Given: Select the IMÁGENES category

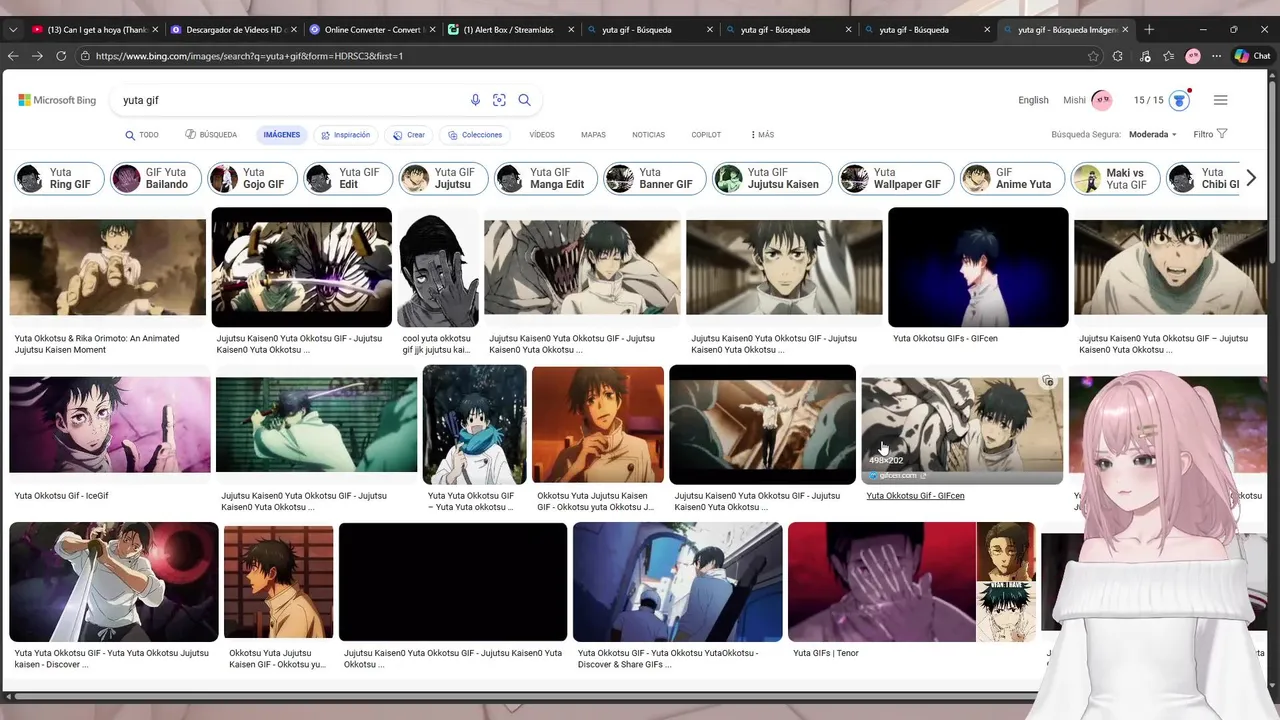Looking at the screenshot, I should 282,135.
